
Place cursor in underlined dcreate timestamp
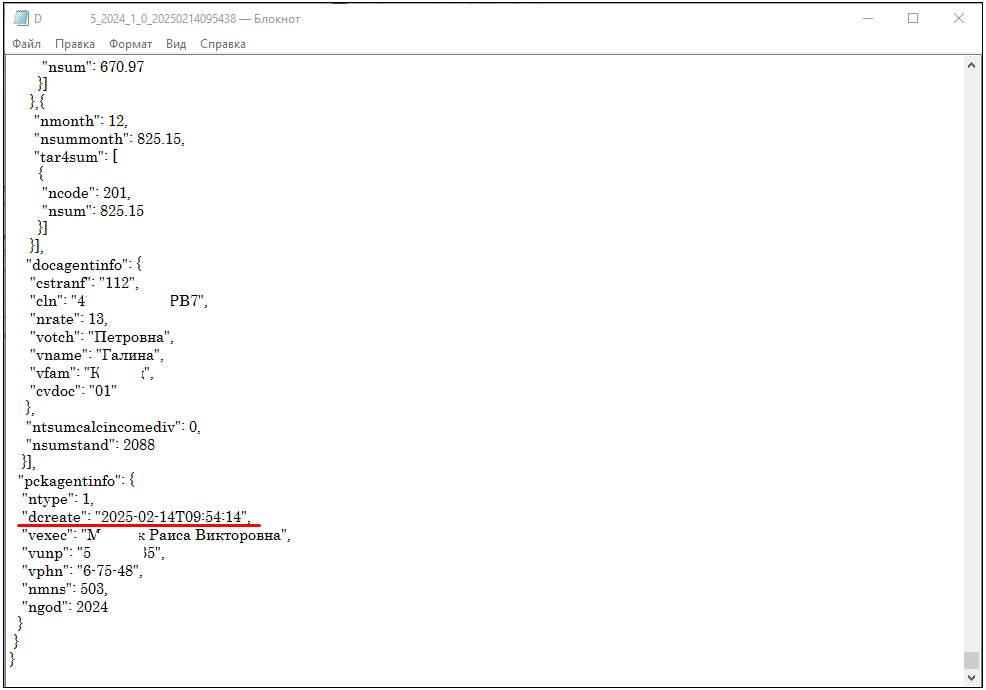(172, 516)
